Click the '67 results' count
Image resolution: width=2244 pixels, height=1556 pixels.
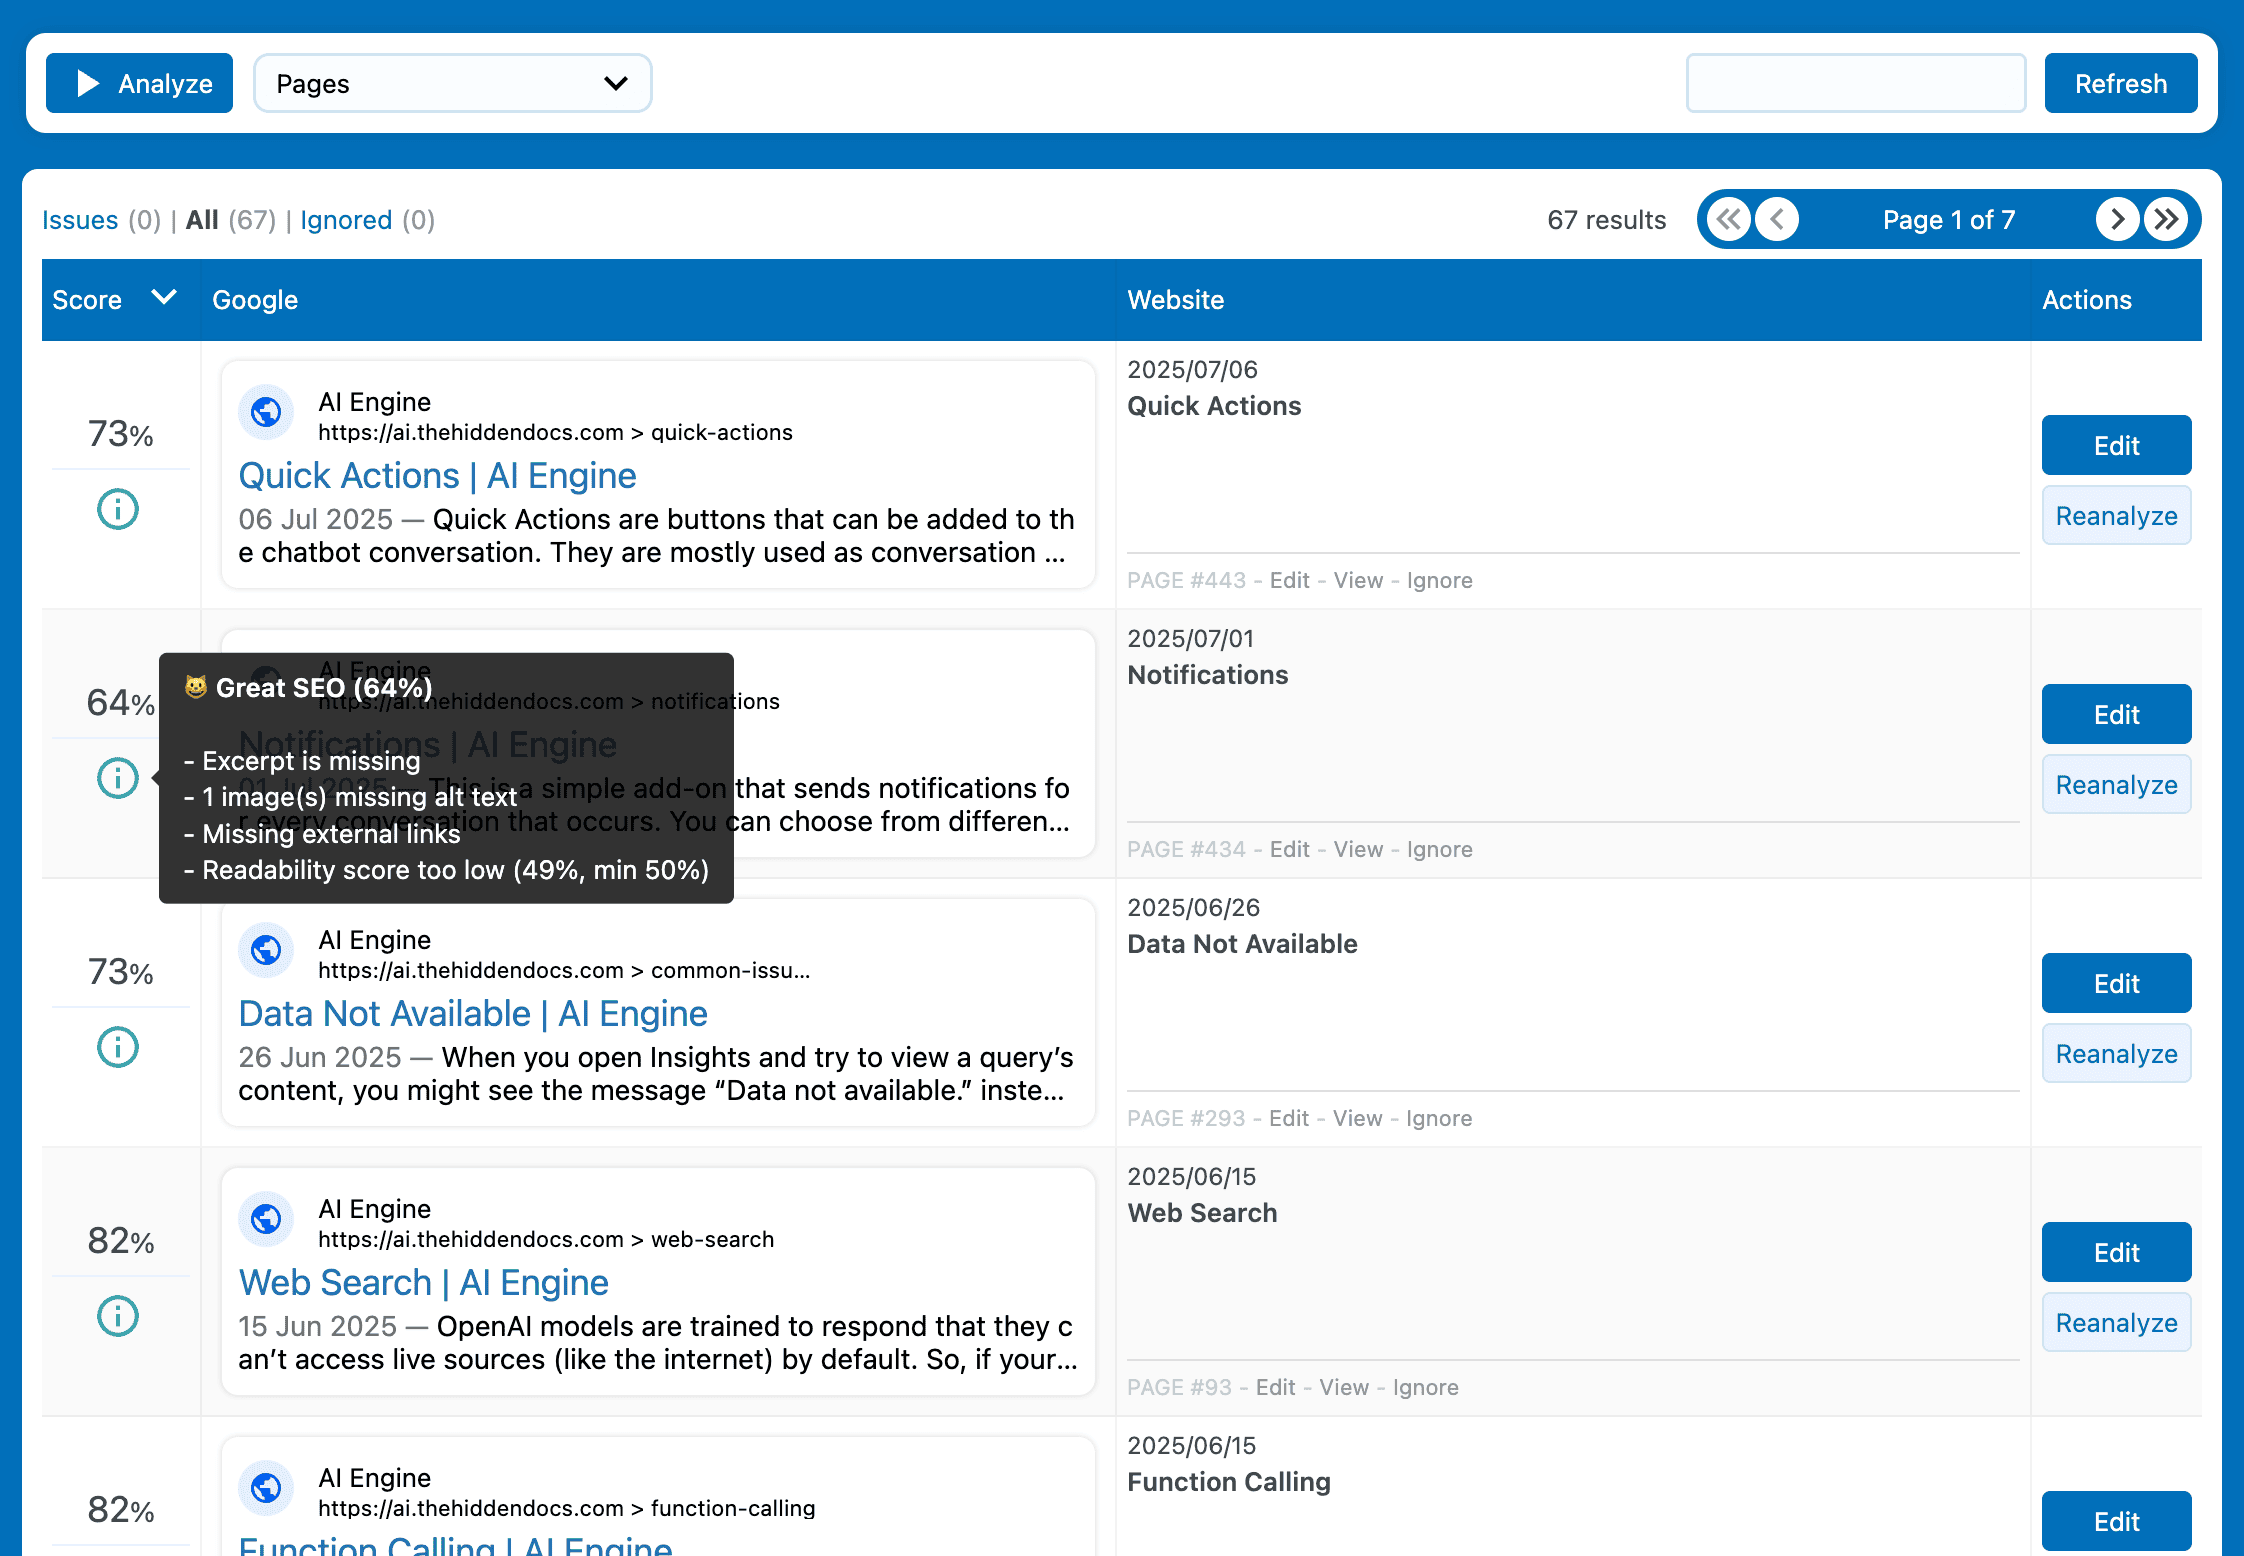1607,220
